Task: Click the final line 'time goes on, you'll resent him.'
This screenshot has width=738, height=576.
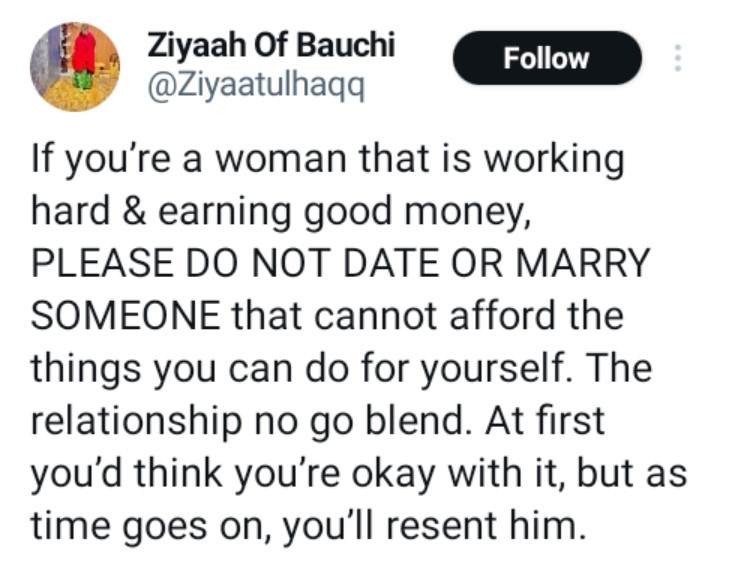Action: click(309, 526)
